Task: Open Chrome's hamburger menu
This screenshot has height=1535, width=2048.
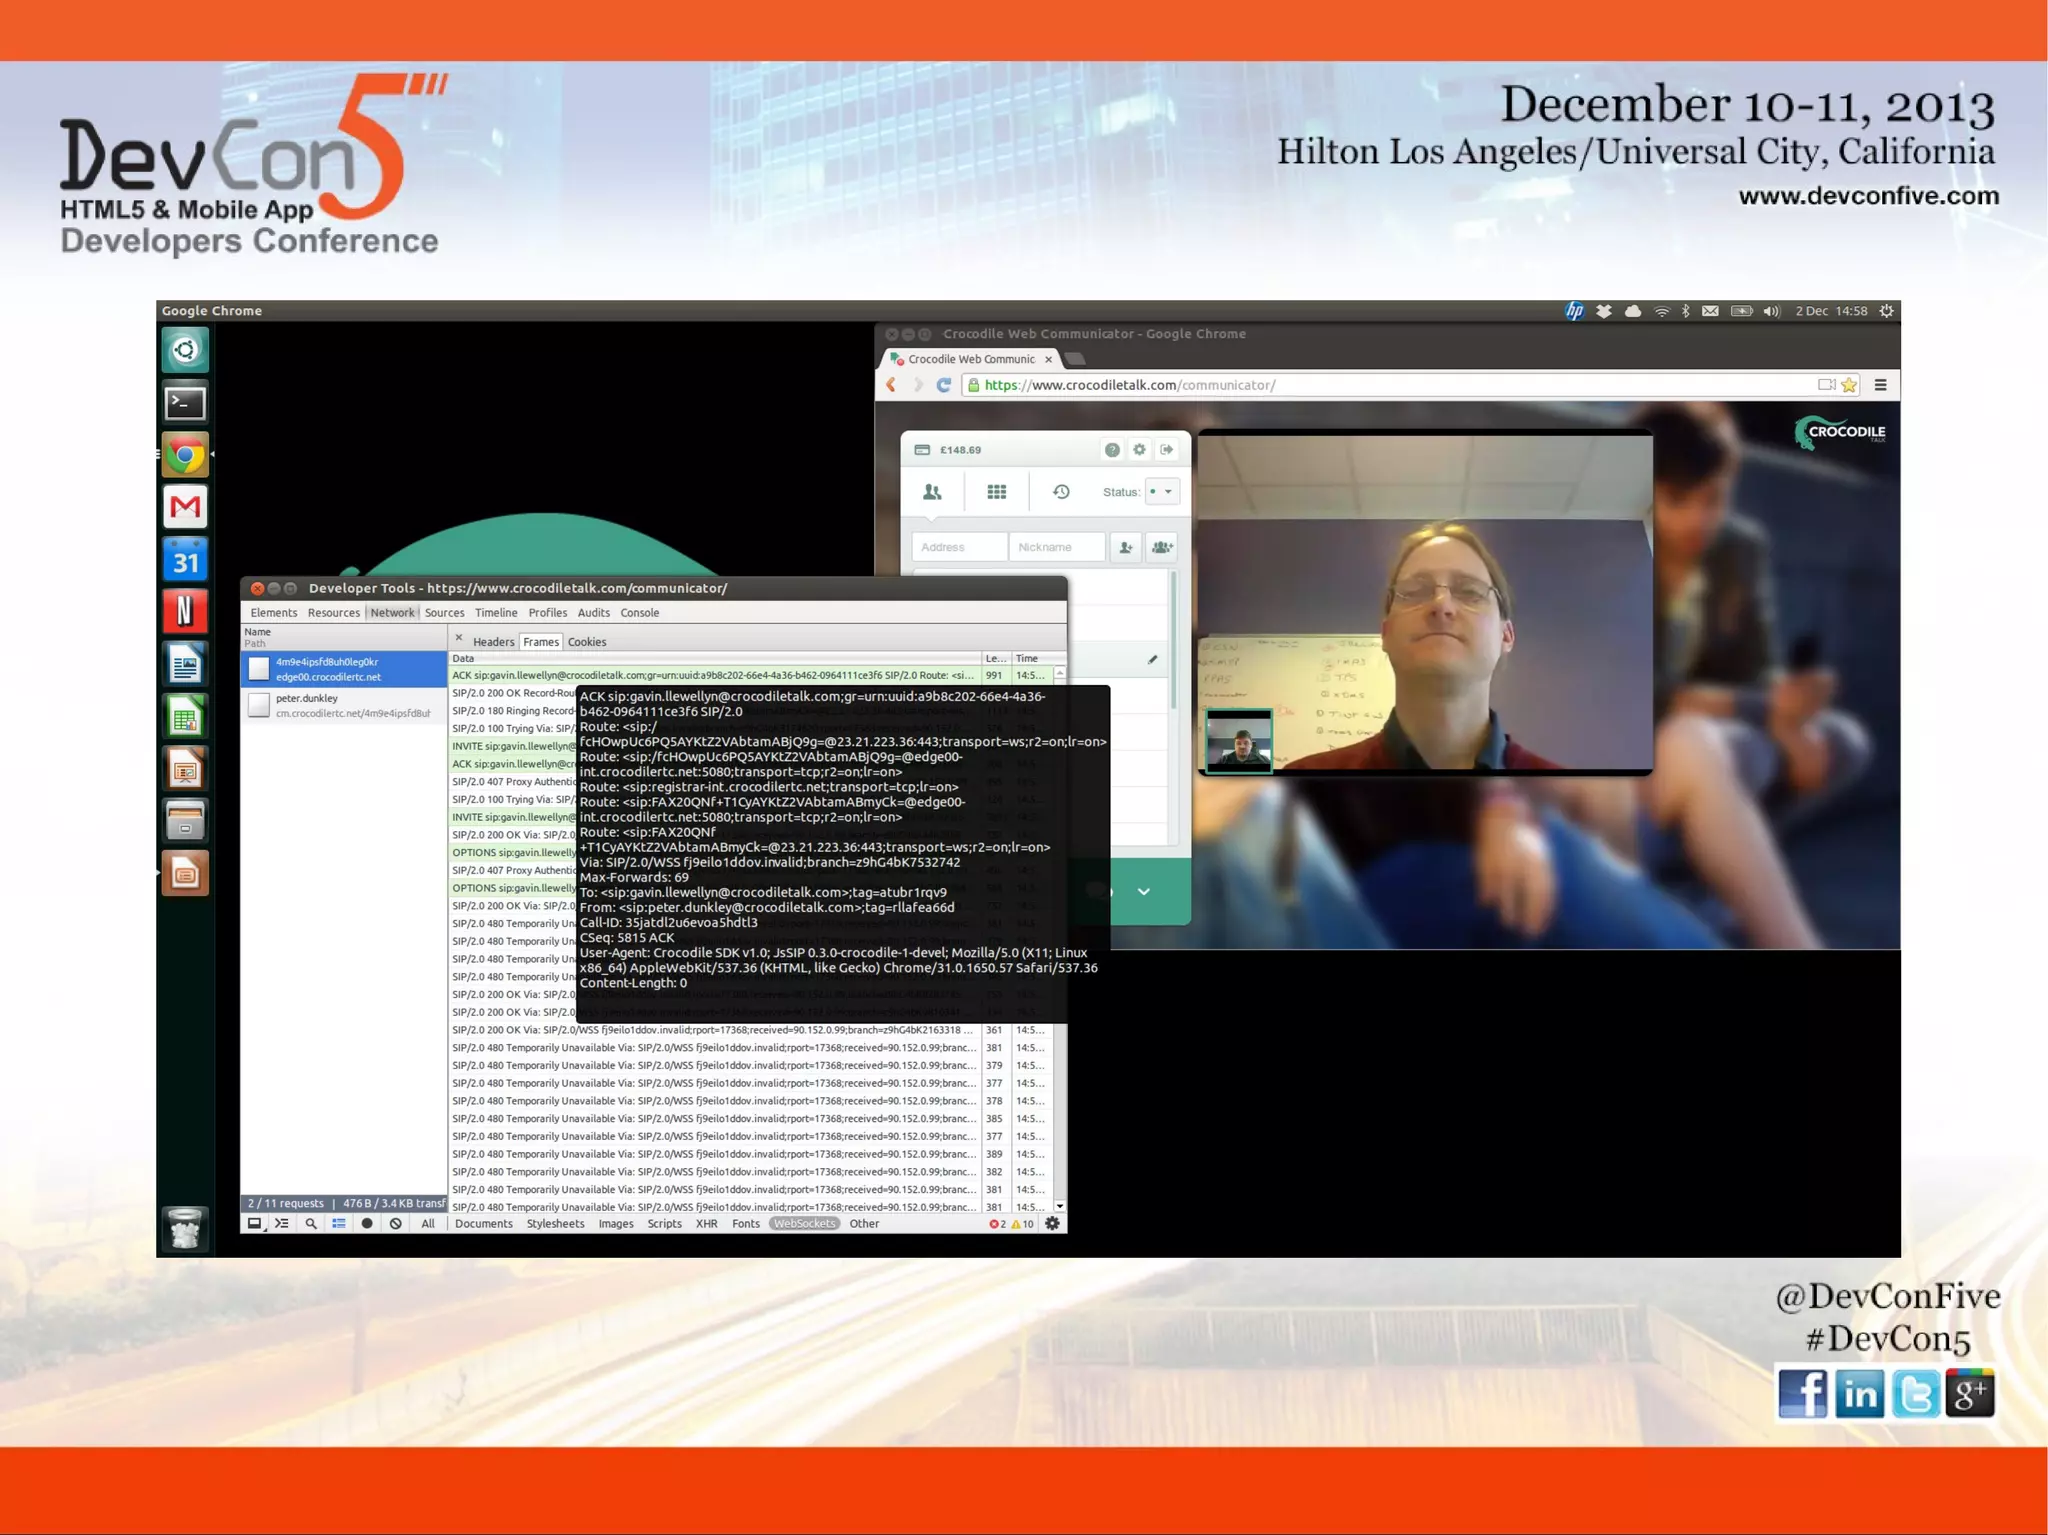Action: pos(1880,385)
